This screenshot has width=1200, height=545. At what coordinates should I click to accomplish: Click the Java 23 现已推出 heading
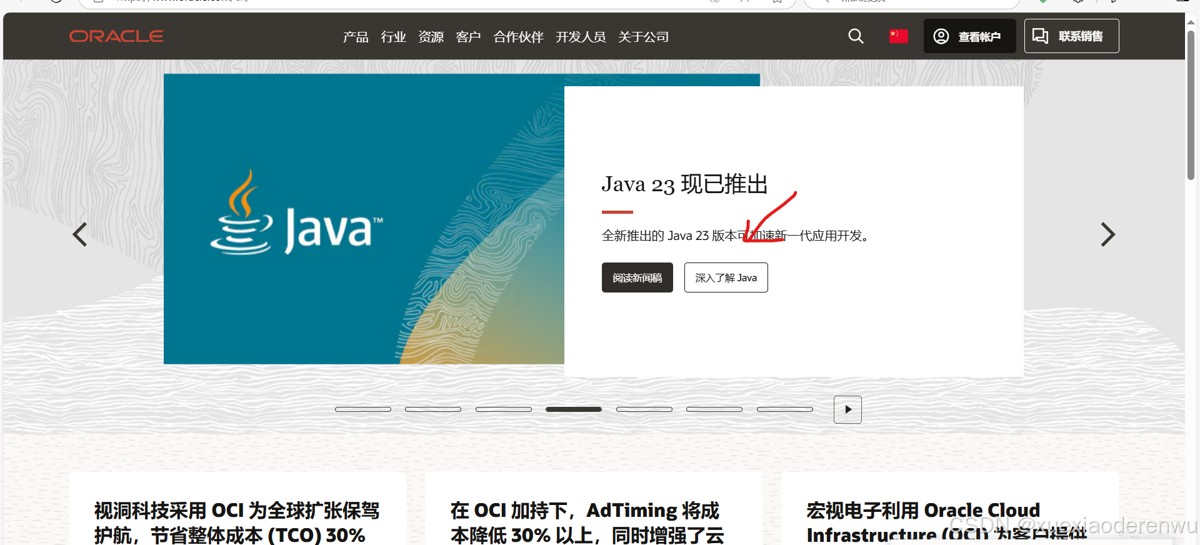684,184
